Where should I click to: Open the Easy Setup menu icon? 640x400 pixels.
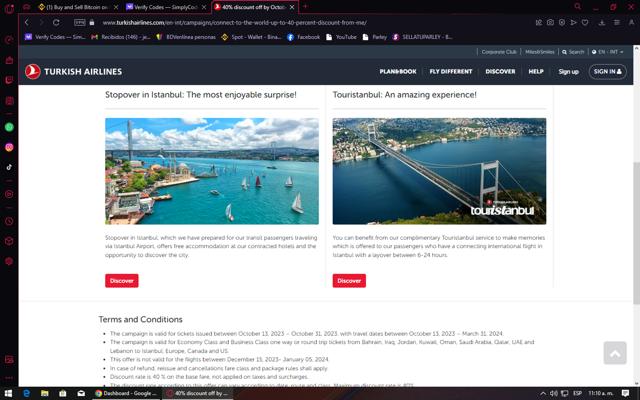pos(617,22)
